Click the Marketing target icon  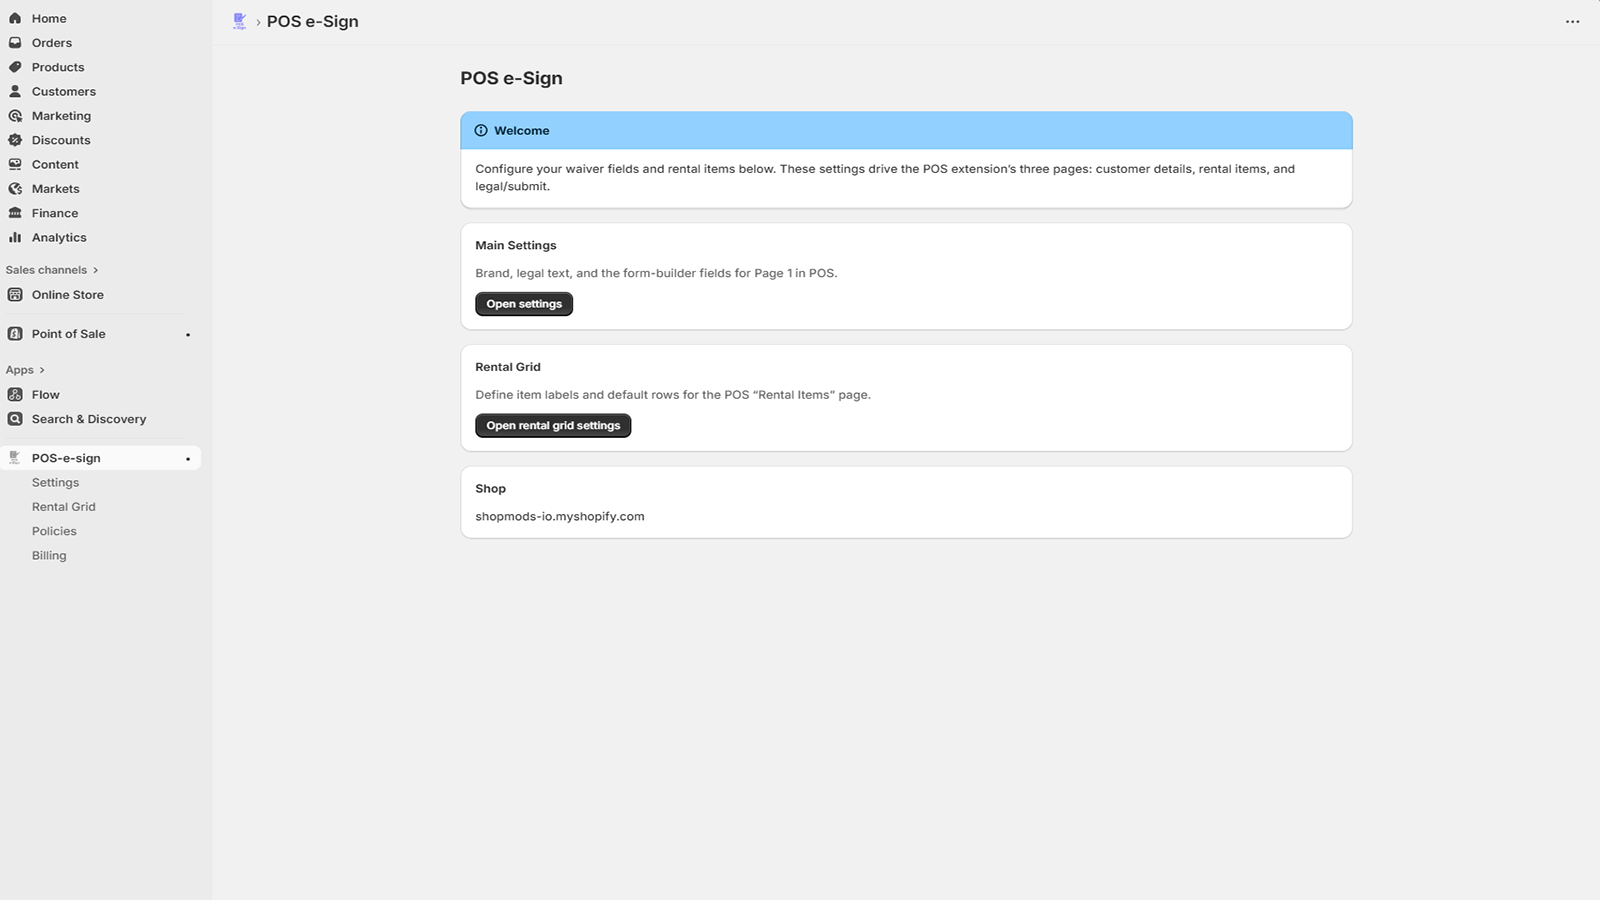click(x=15, y=116)
